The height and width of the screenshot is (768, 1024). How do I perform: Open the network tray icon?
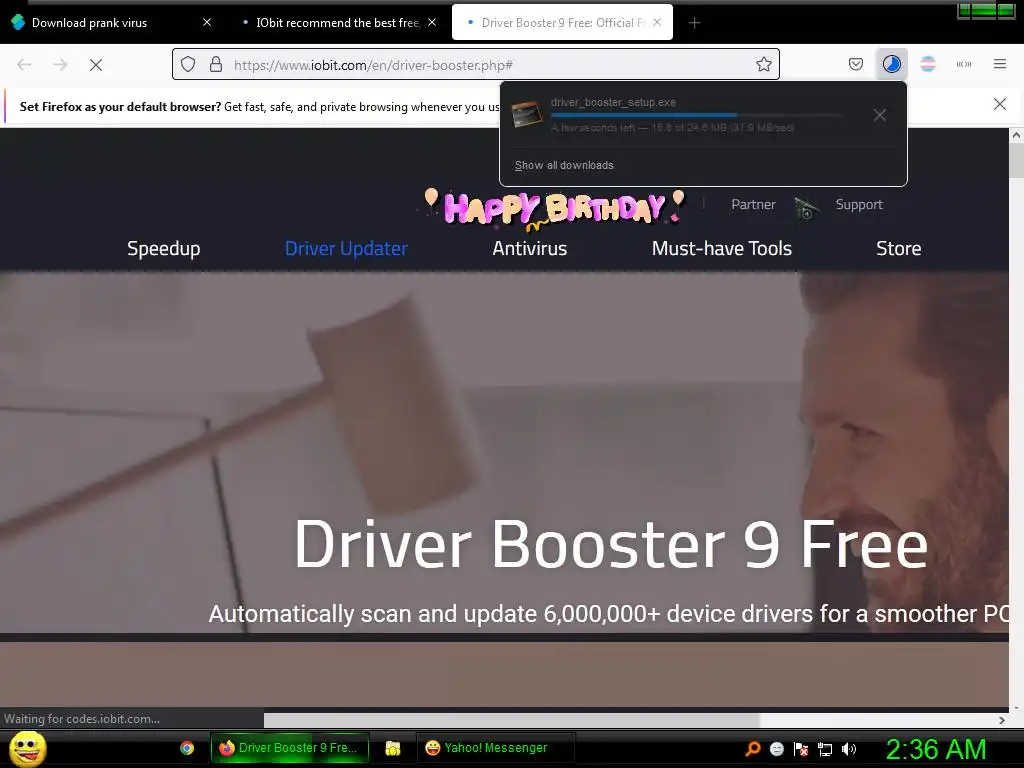pos(825,749)
